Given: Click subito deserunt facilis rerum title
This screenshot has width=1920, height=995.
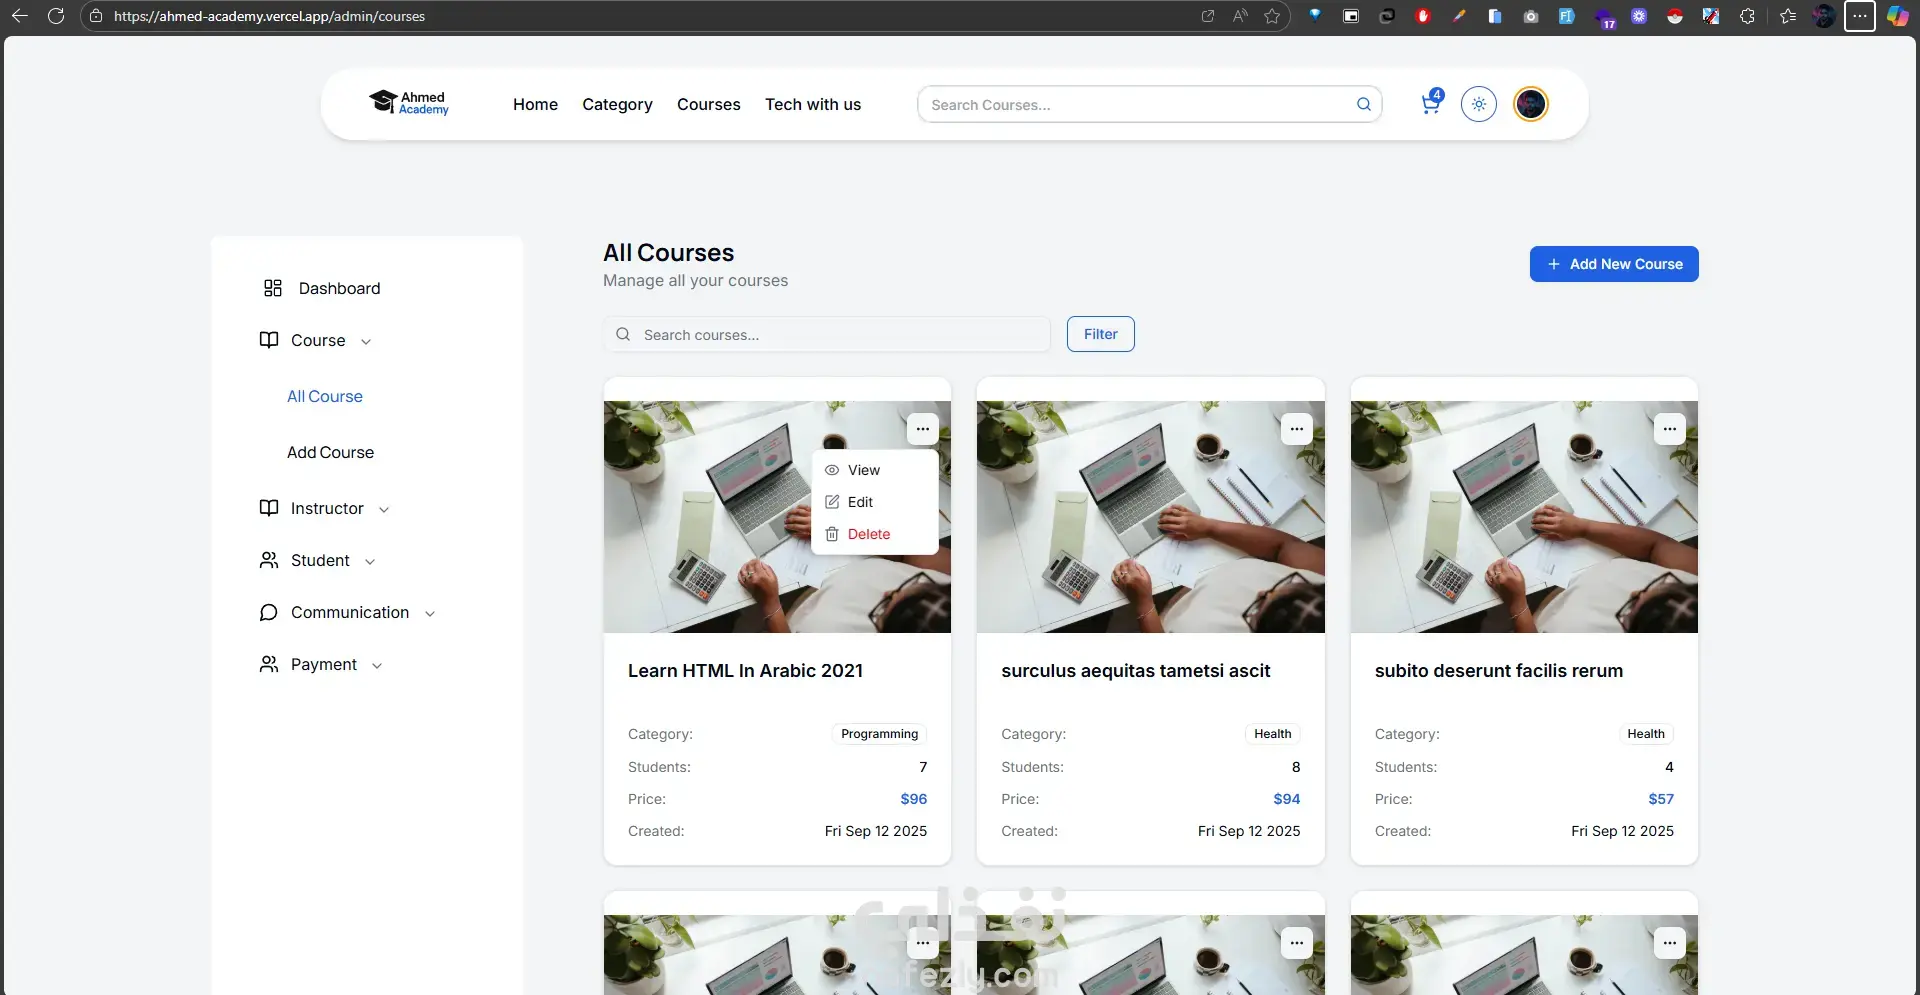Looking at the screenshot, I should click(x=1498, y=671).
